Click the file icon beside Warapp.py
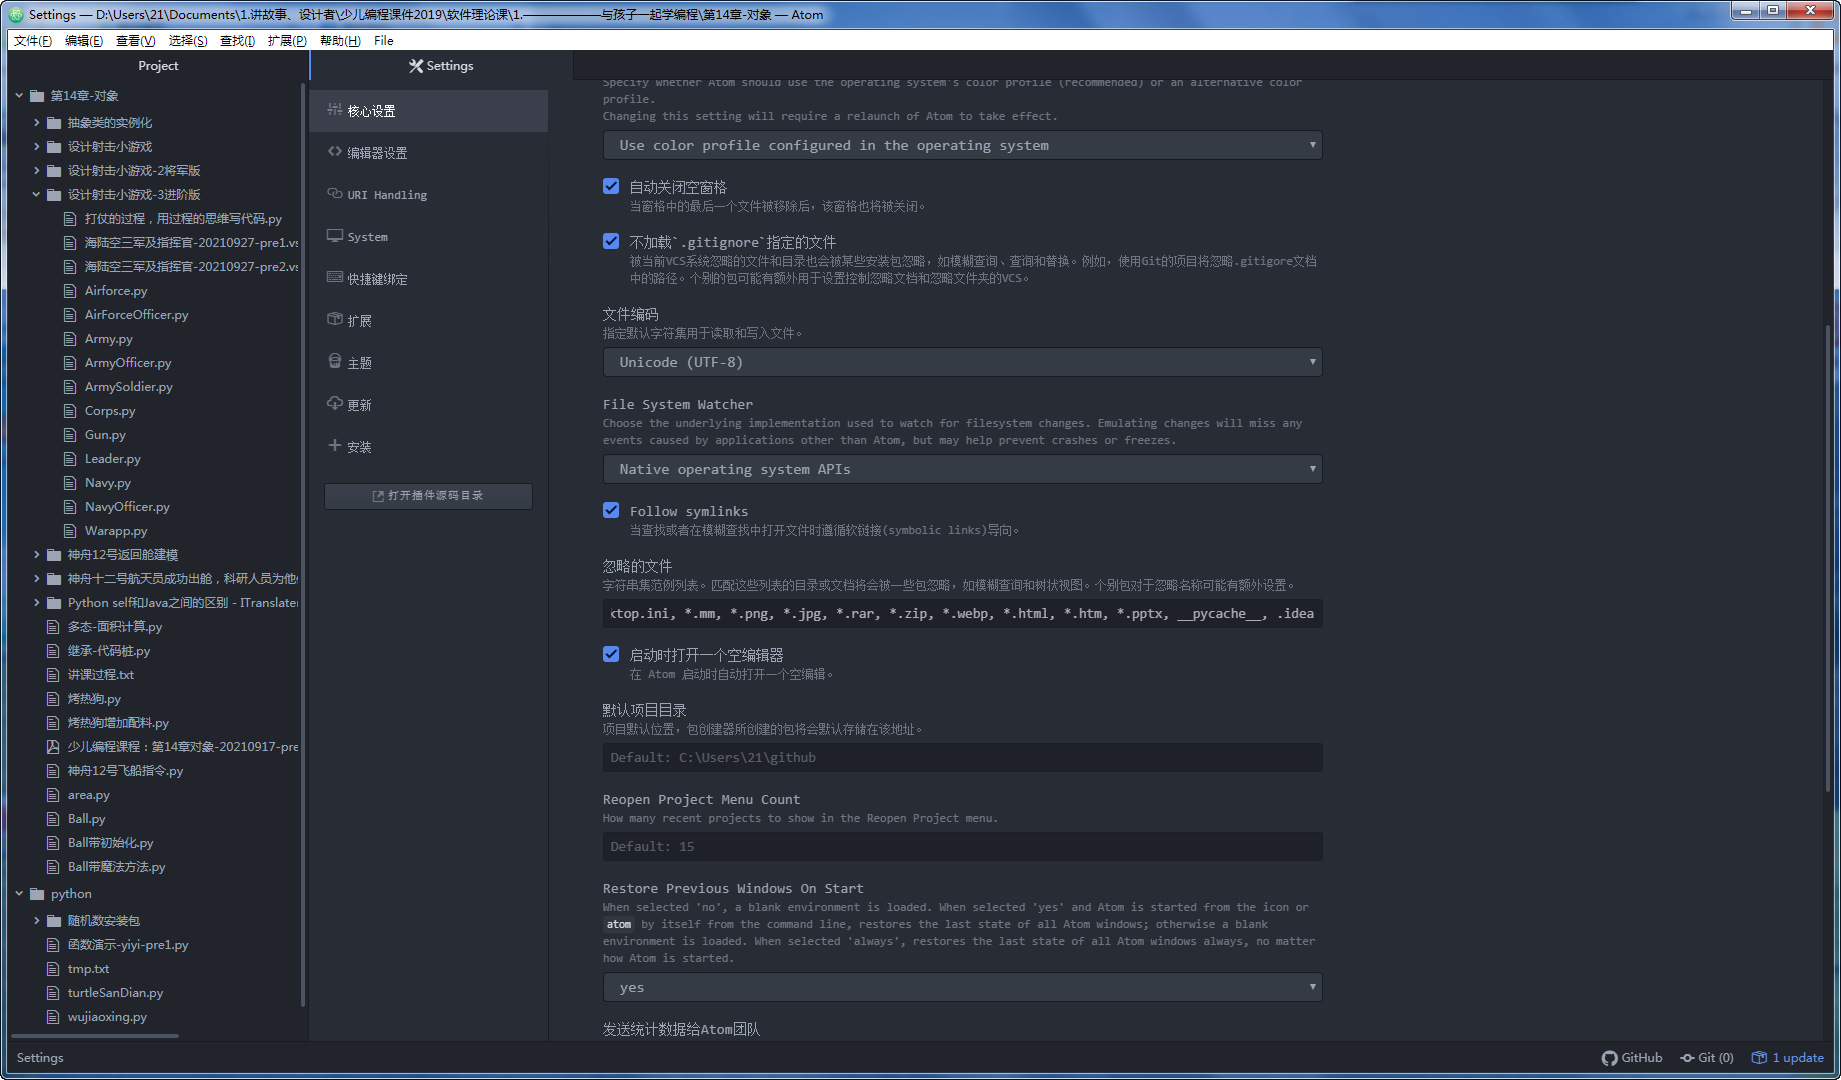The image size is (1841, 1080). coord(70,531)
